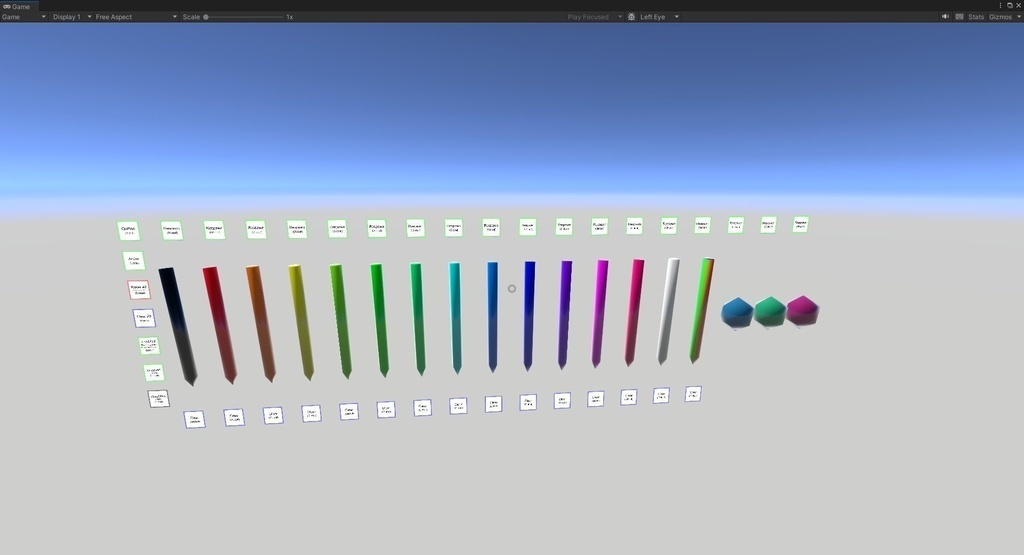Click the purple pen
1024x555 pixels.
565,314
